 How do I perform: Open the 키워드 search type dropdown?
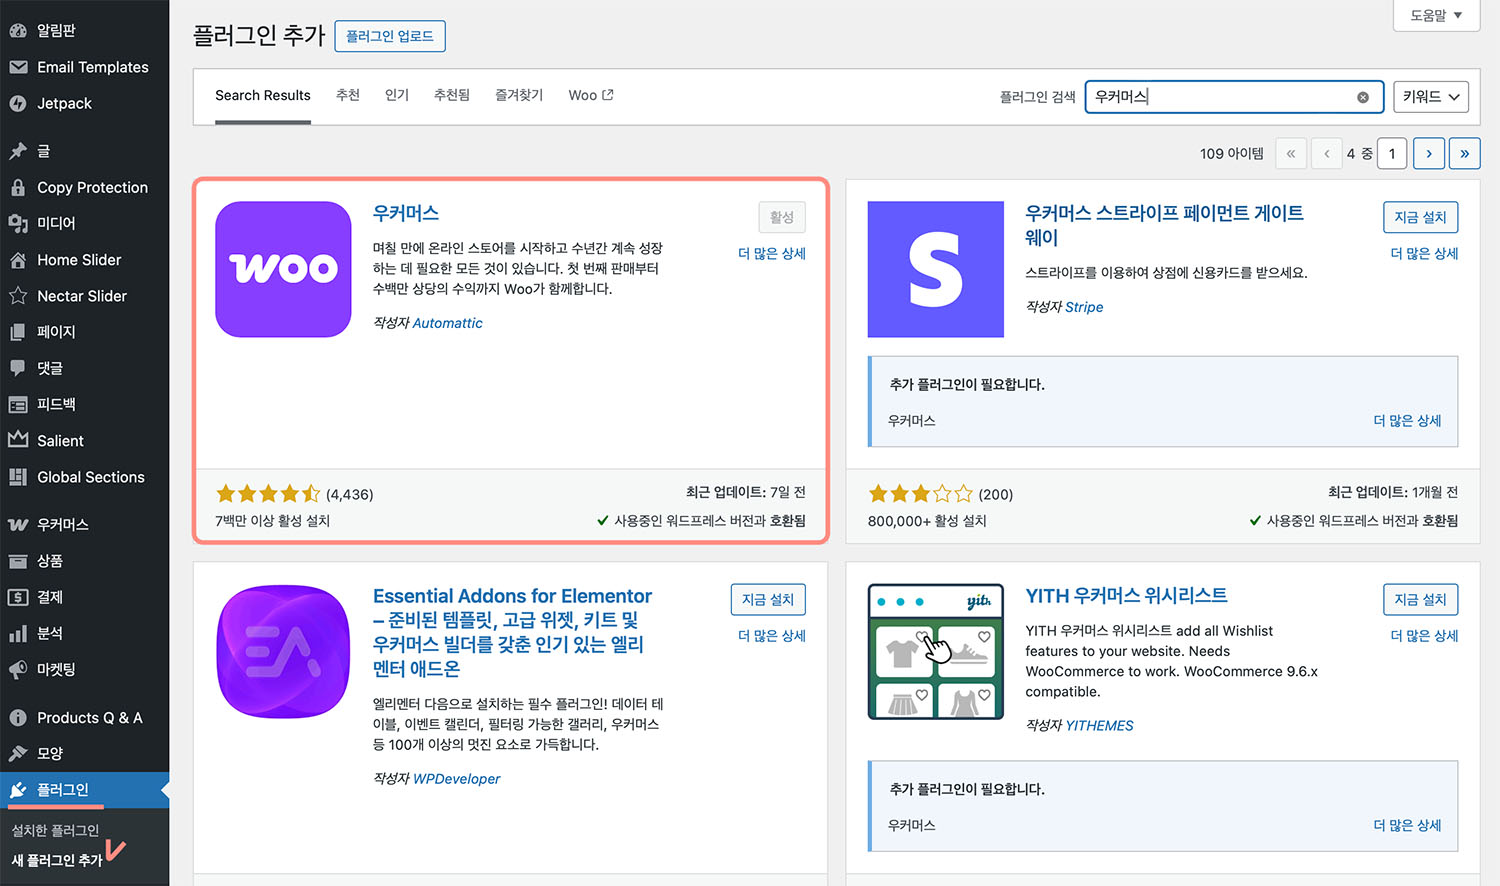[1430, 97]
